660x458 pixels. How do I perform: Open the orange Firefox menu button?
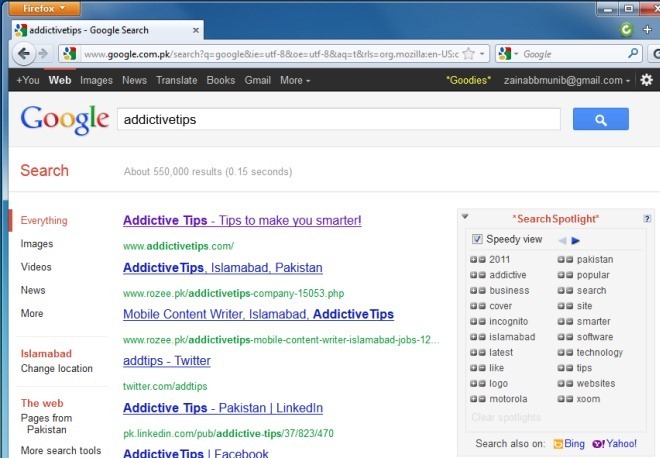[44, 8]
